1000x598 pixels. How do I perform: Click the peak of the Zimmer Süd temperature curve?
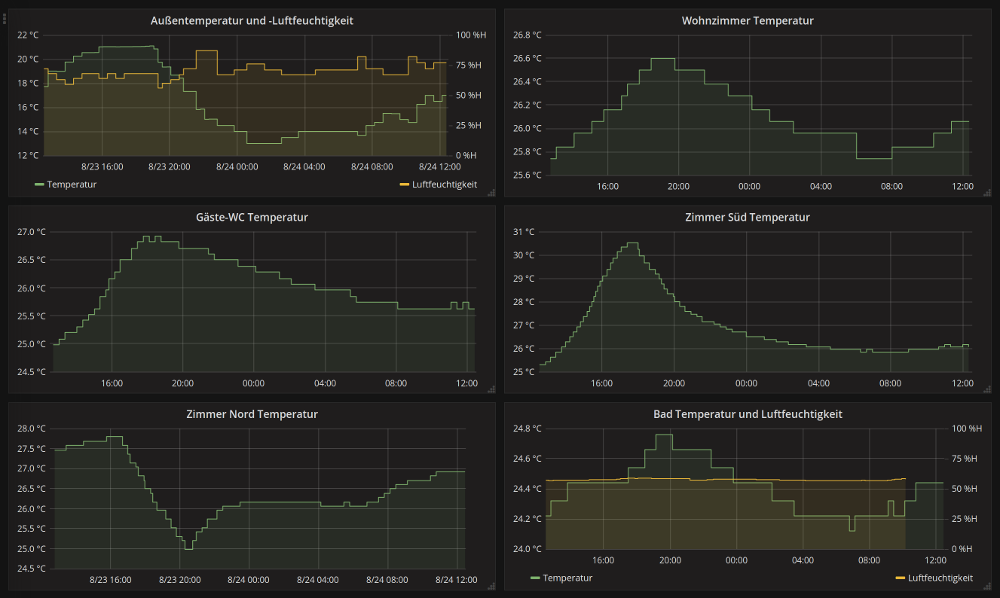[631, 243]
